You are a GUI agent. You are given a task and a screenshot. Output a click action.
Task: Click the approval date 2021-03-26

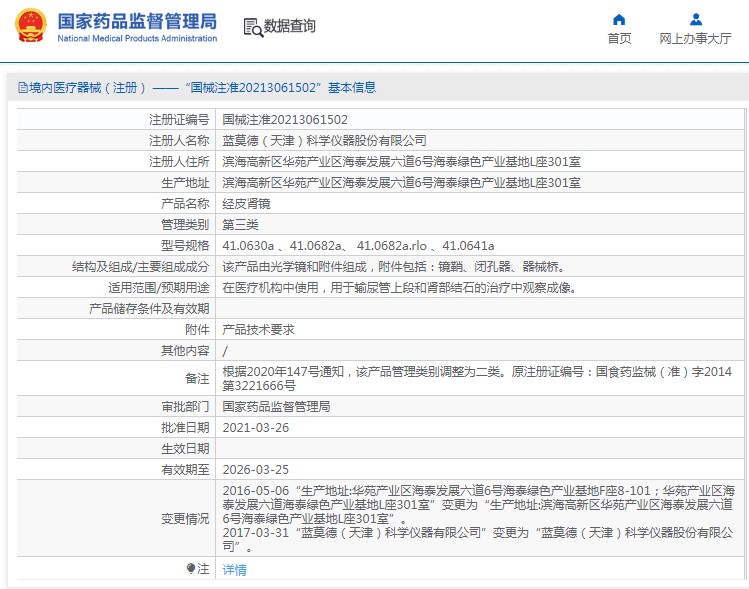point(255,428)
